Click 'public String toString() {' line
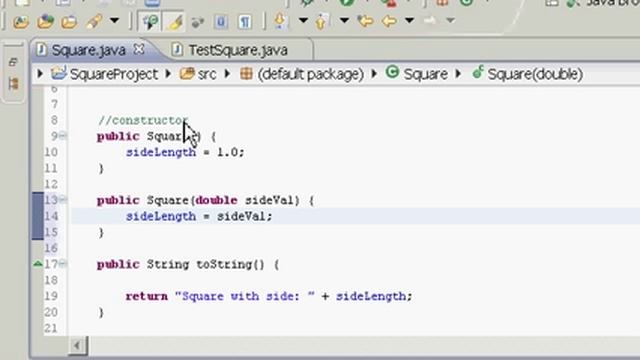Screen dimensions: 640x360 (188, 264)
